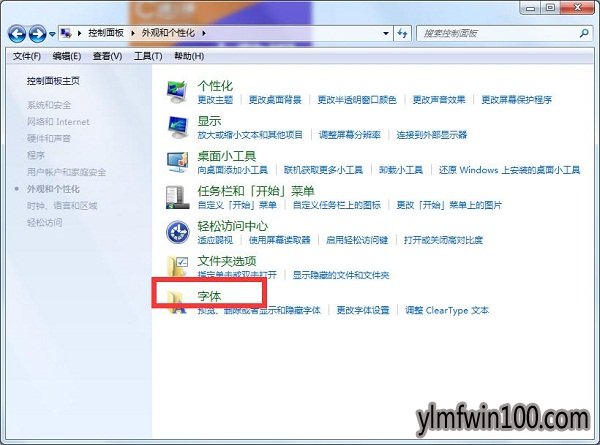Click the search magnifier icon

584,33
